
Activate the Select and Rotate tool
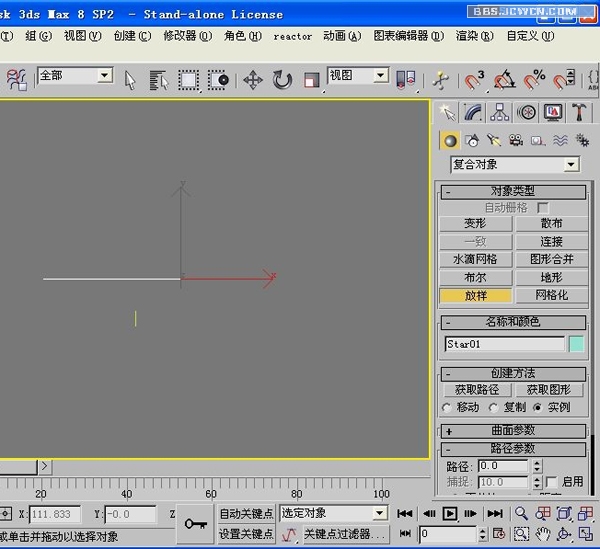pyautogui.click(x=282, y=81)
